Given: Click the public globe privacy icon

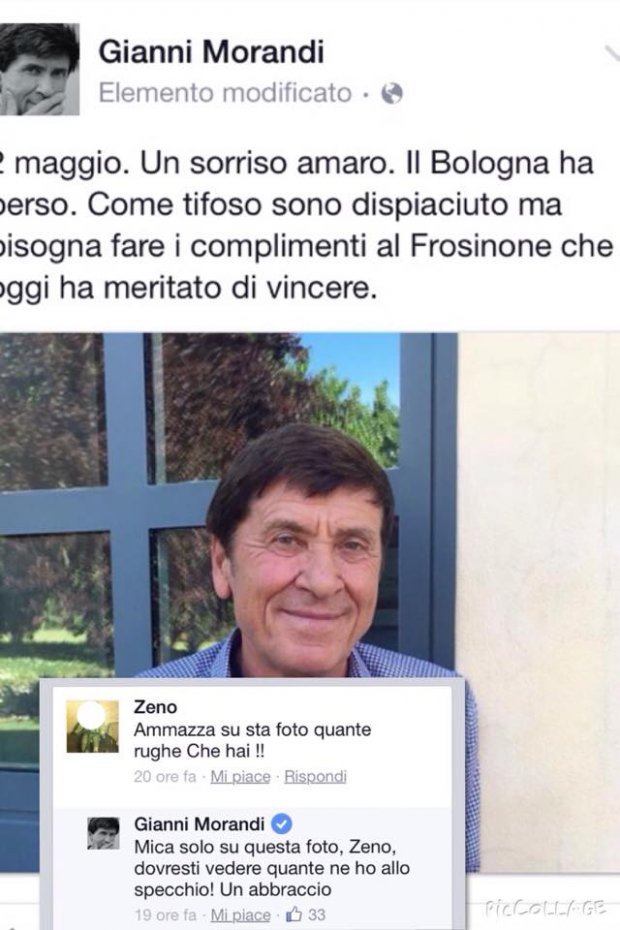Looking at the screenshot, I should [392, 93].
